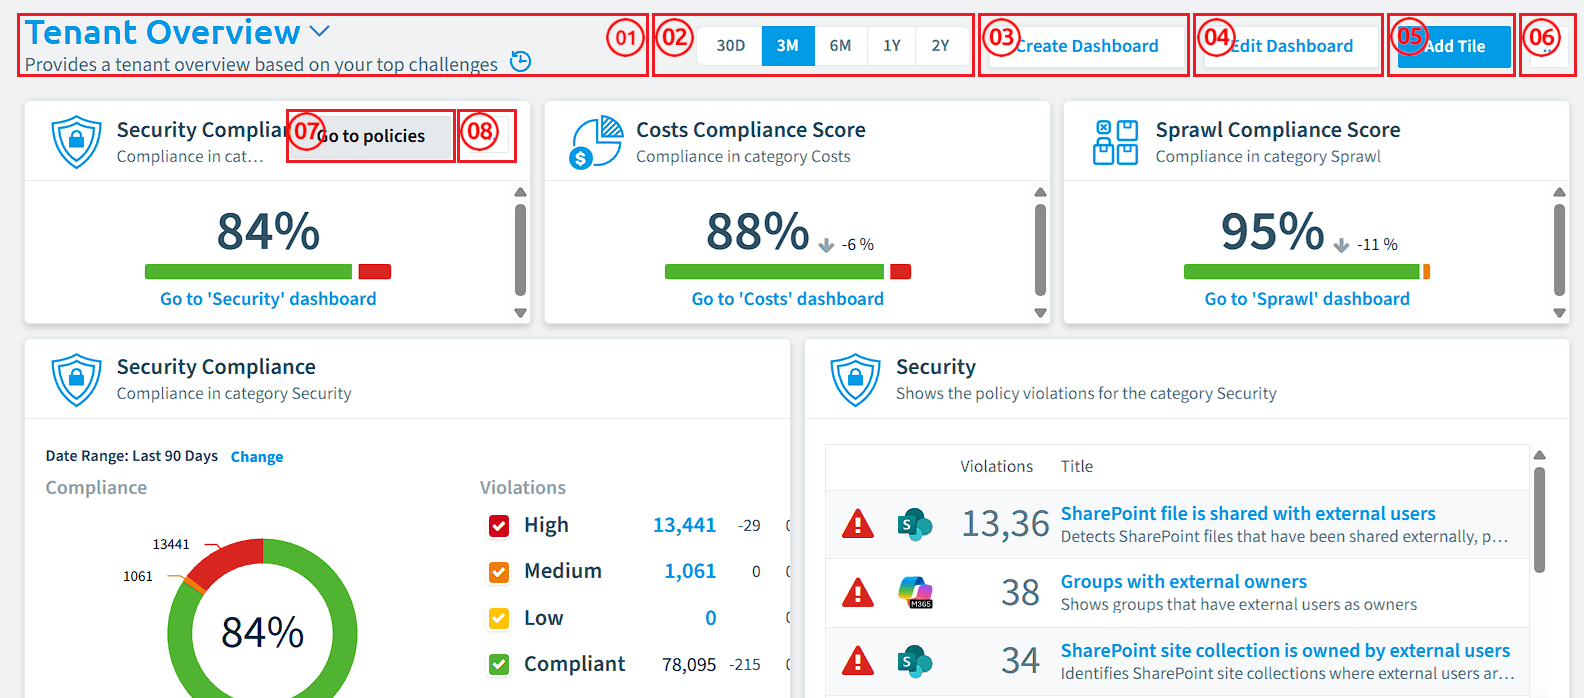Open the more options ellipsis menu
The width and height of the screenshot is (1584, 698).
(x=1547, y=46)
